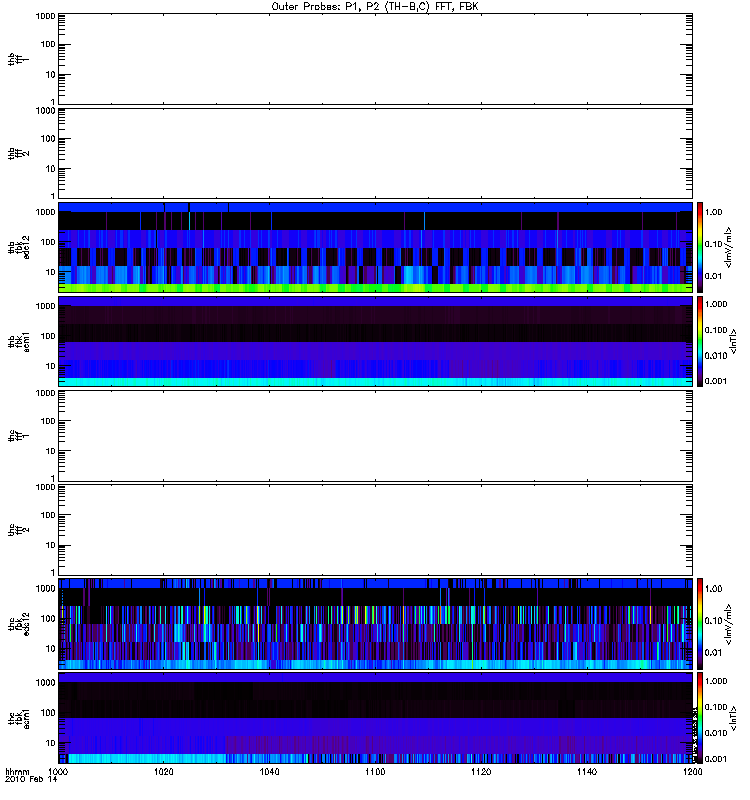Viewport: 750px width, 800px height.
Task: Click the '<|nT|>' unit label beside thc scm1 colorbar
Action: (734, 718)
